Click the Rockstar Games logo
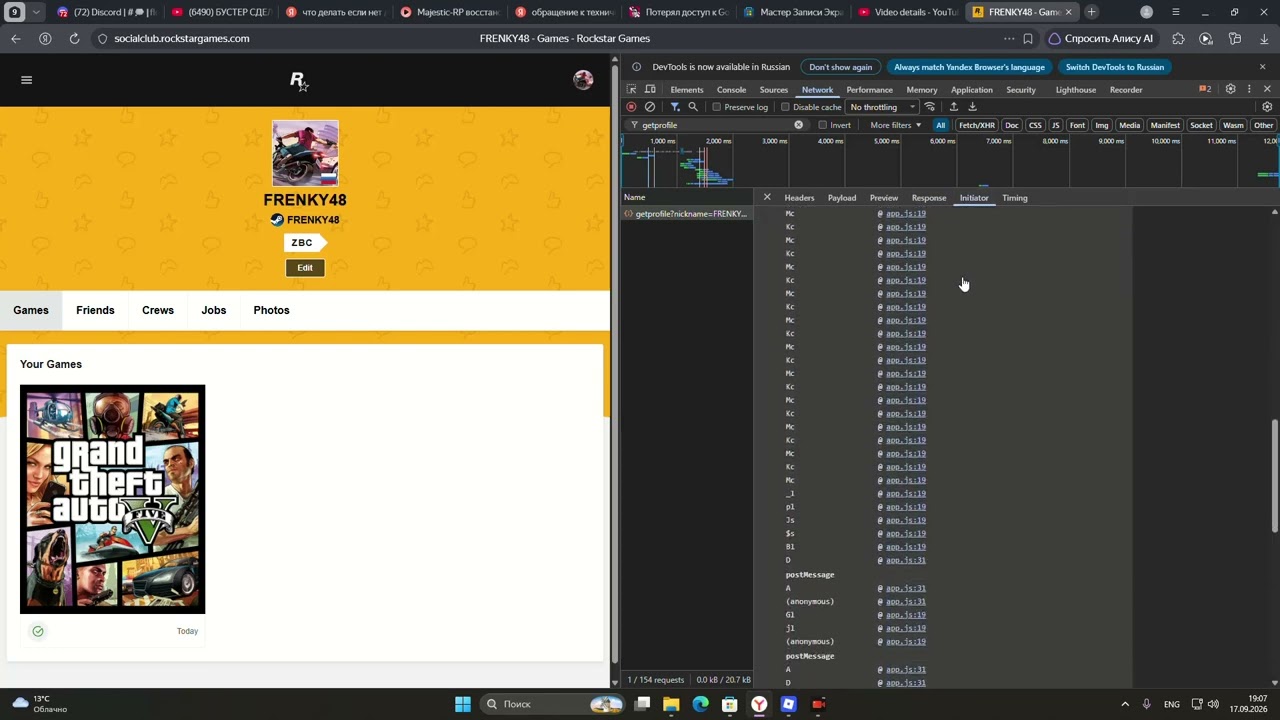This screenshot has height=720, width=1280. 298,81
